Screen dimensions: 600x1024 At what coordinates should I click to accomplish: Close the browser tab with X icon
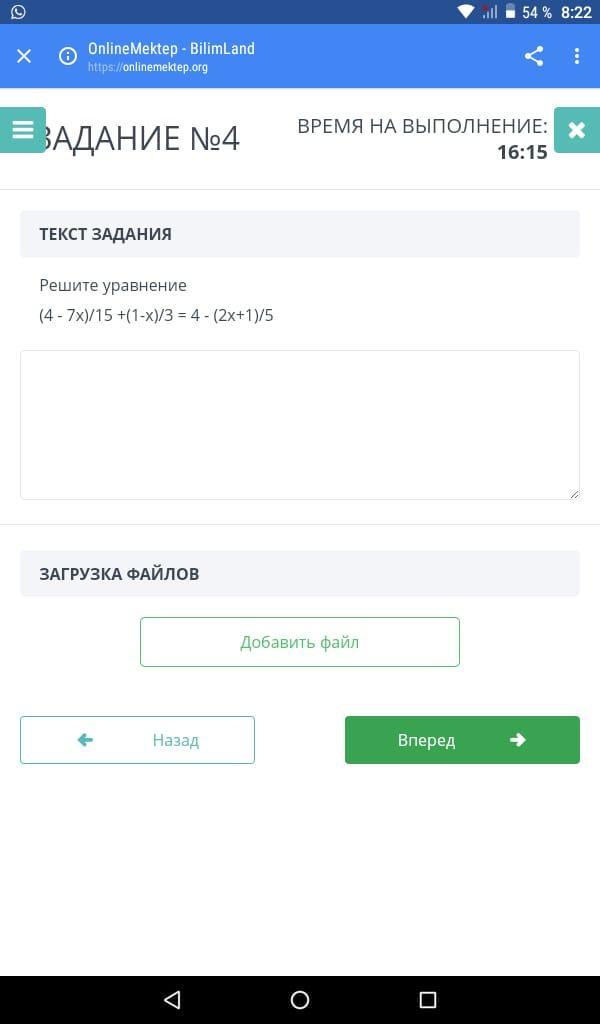pyautogui.click(x=24, y=56)
